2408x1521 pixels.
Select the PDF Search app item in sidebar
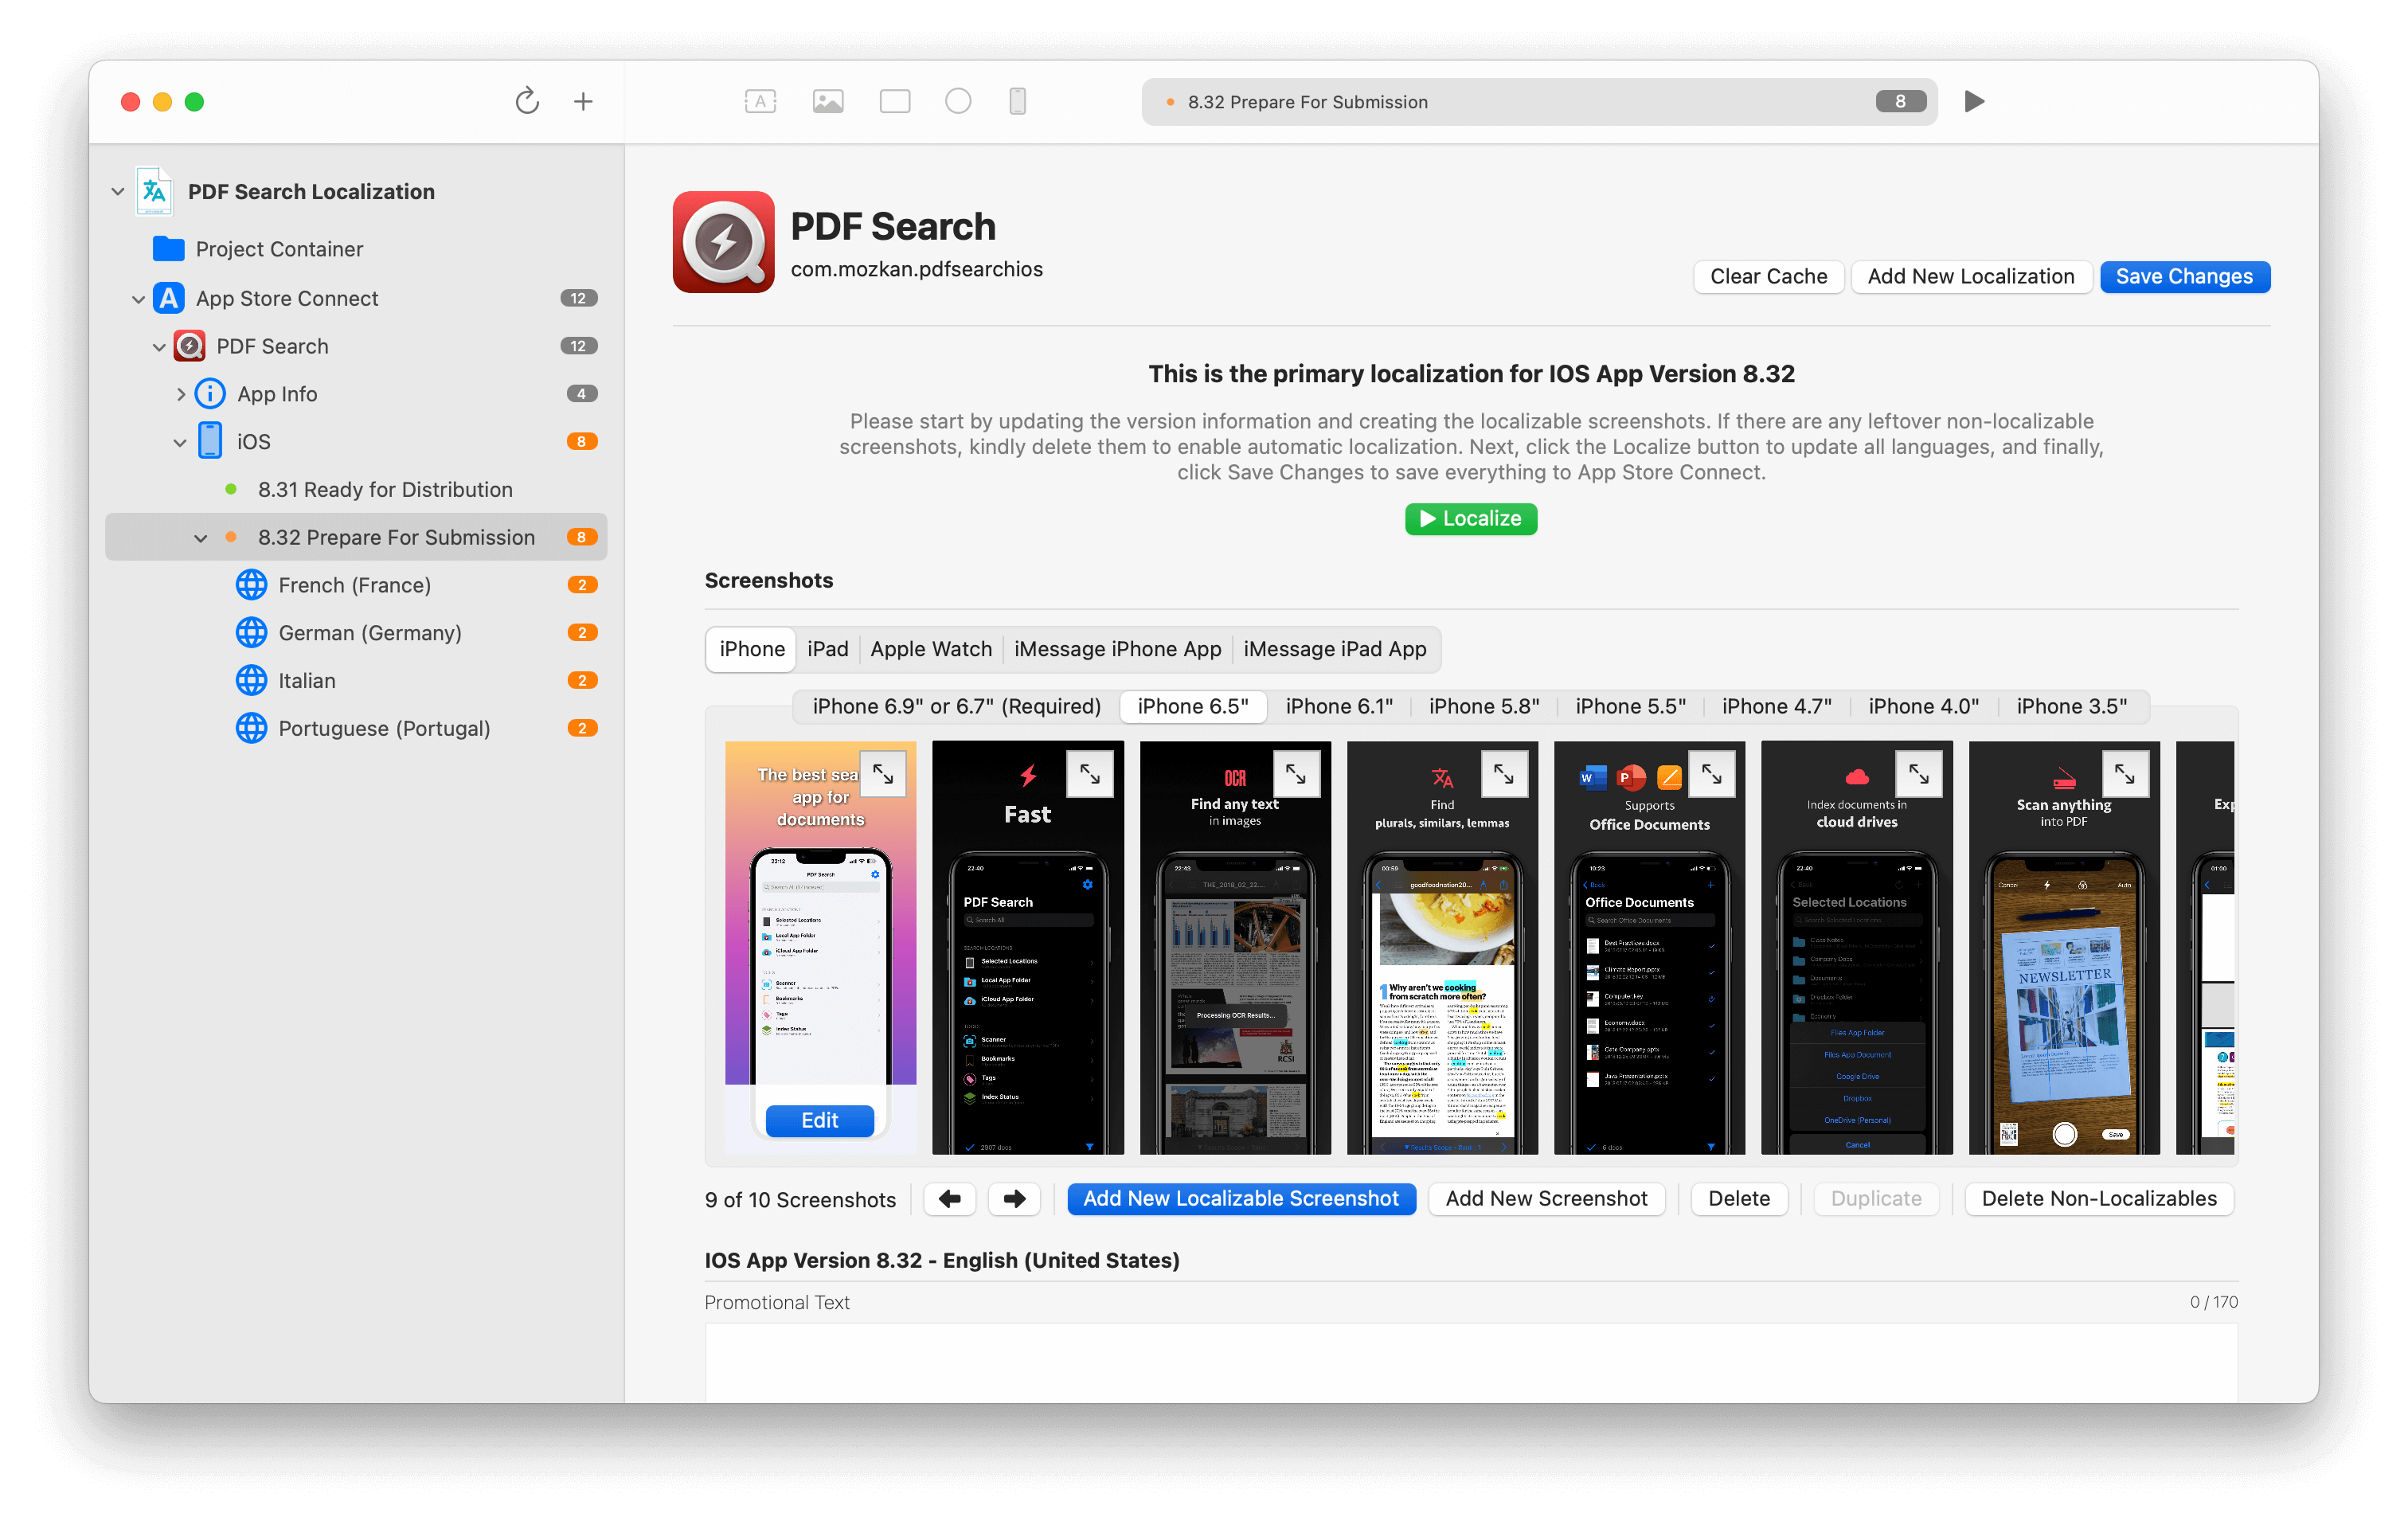272,346
